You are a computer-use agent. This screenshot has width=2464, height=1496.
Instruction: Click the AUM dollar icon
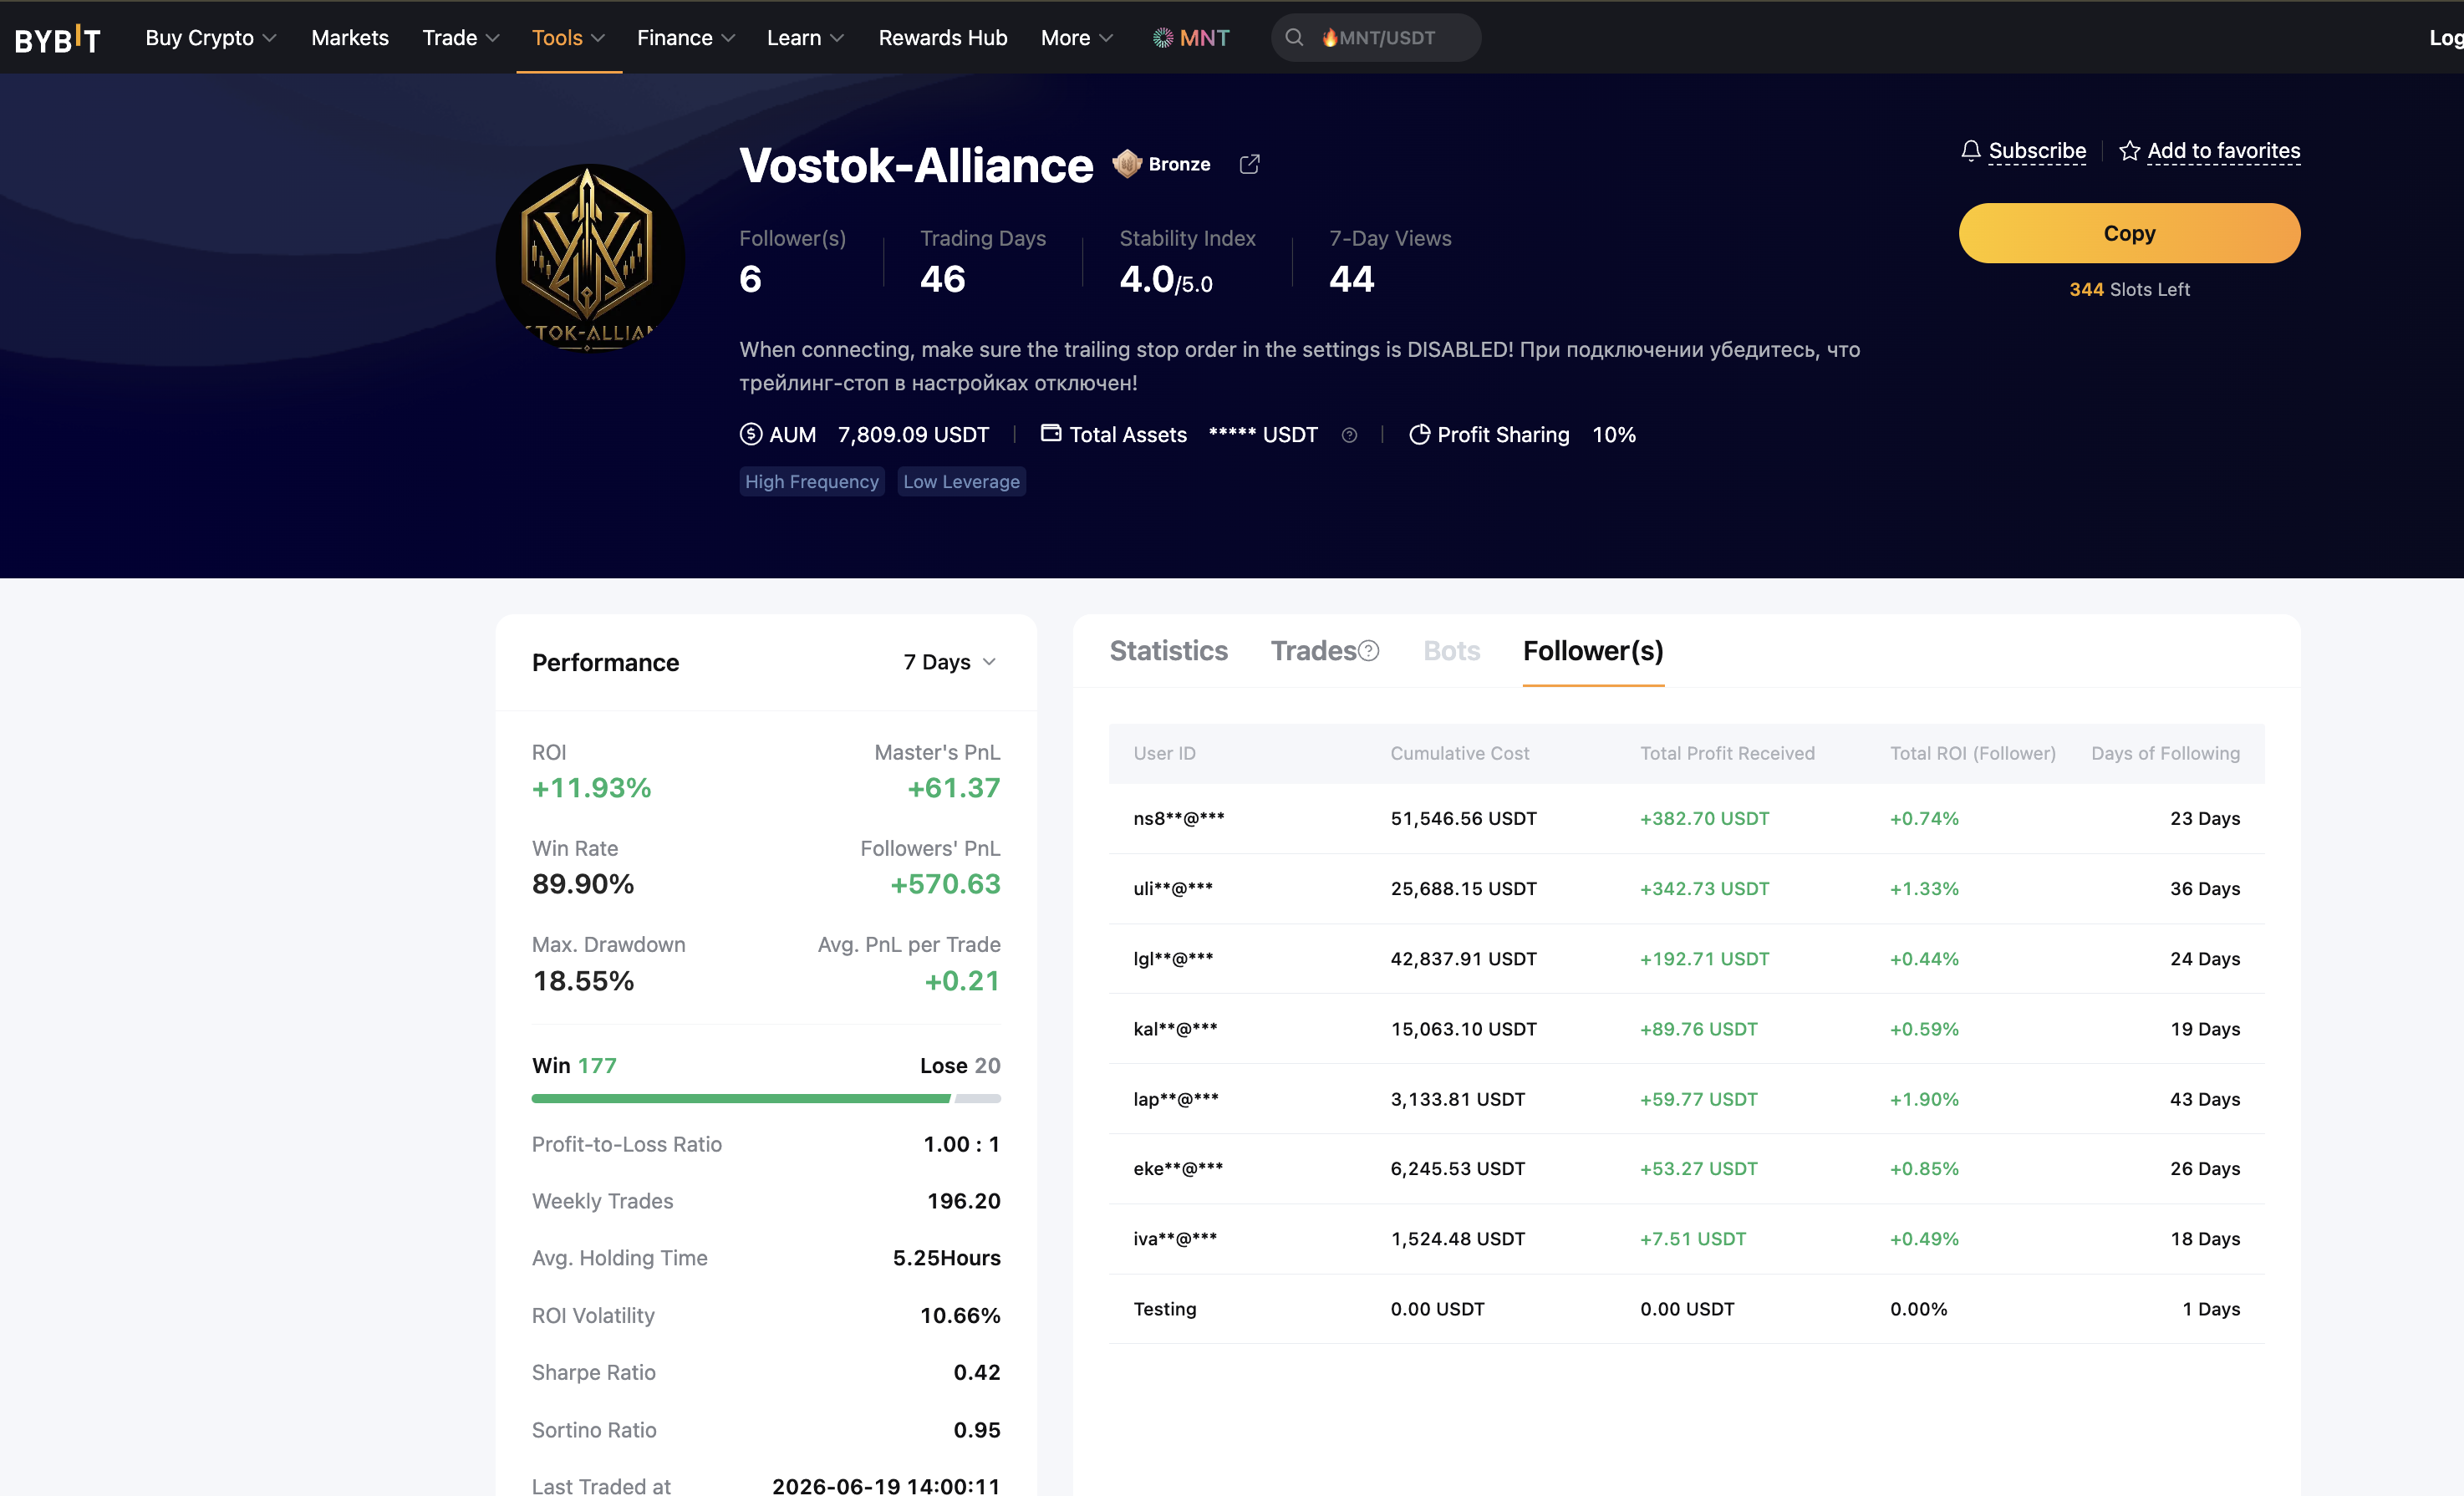750,434
